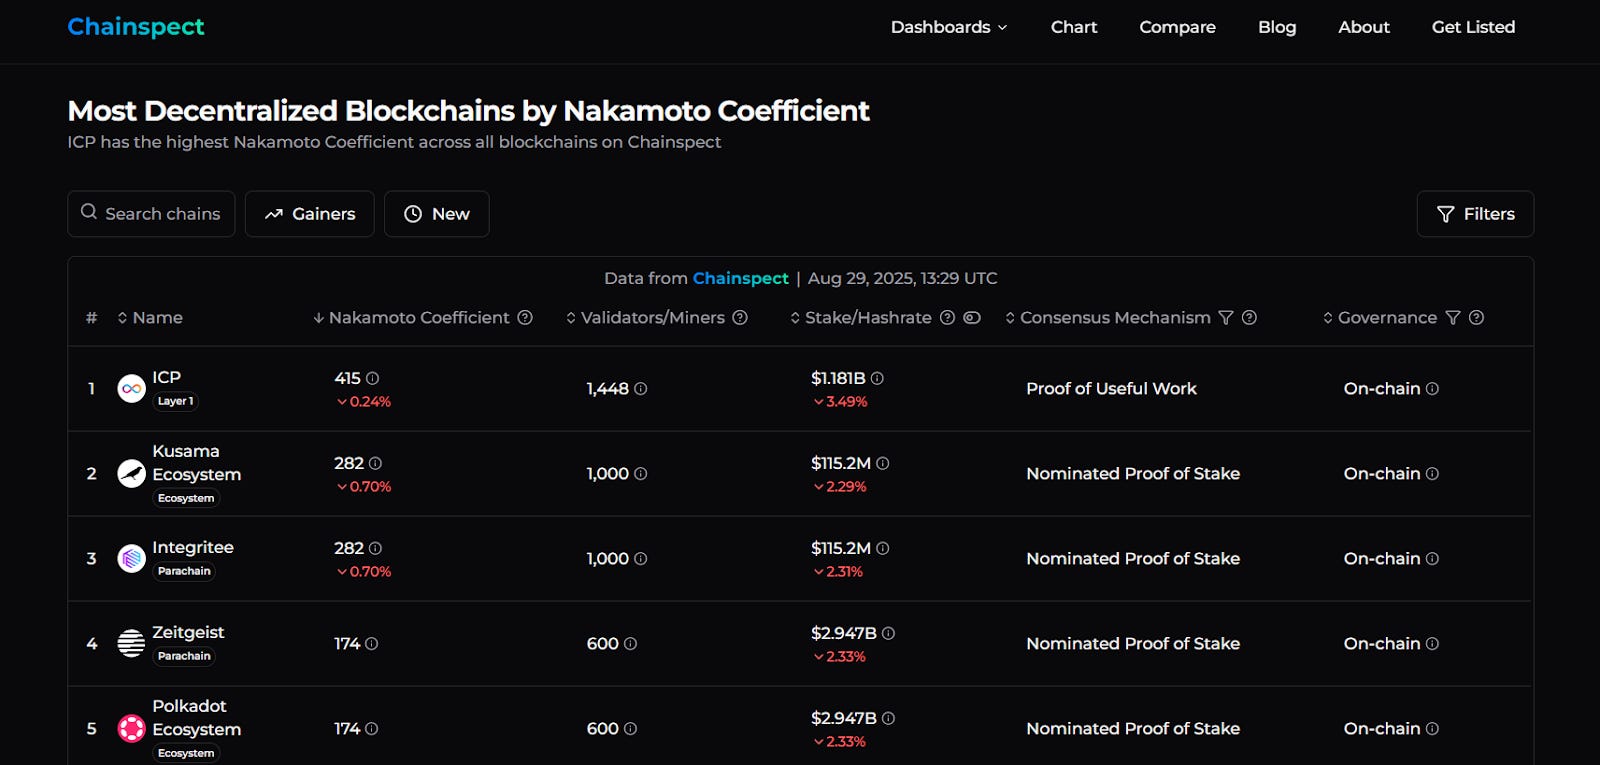Open the Filters panel
This screenshot has height=765, width=1600.
coord(1475,214)
